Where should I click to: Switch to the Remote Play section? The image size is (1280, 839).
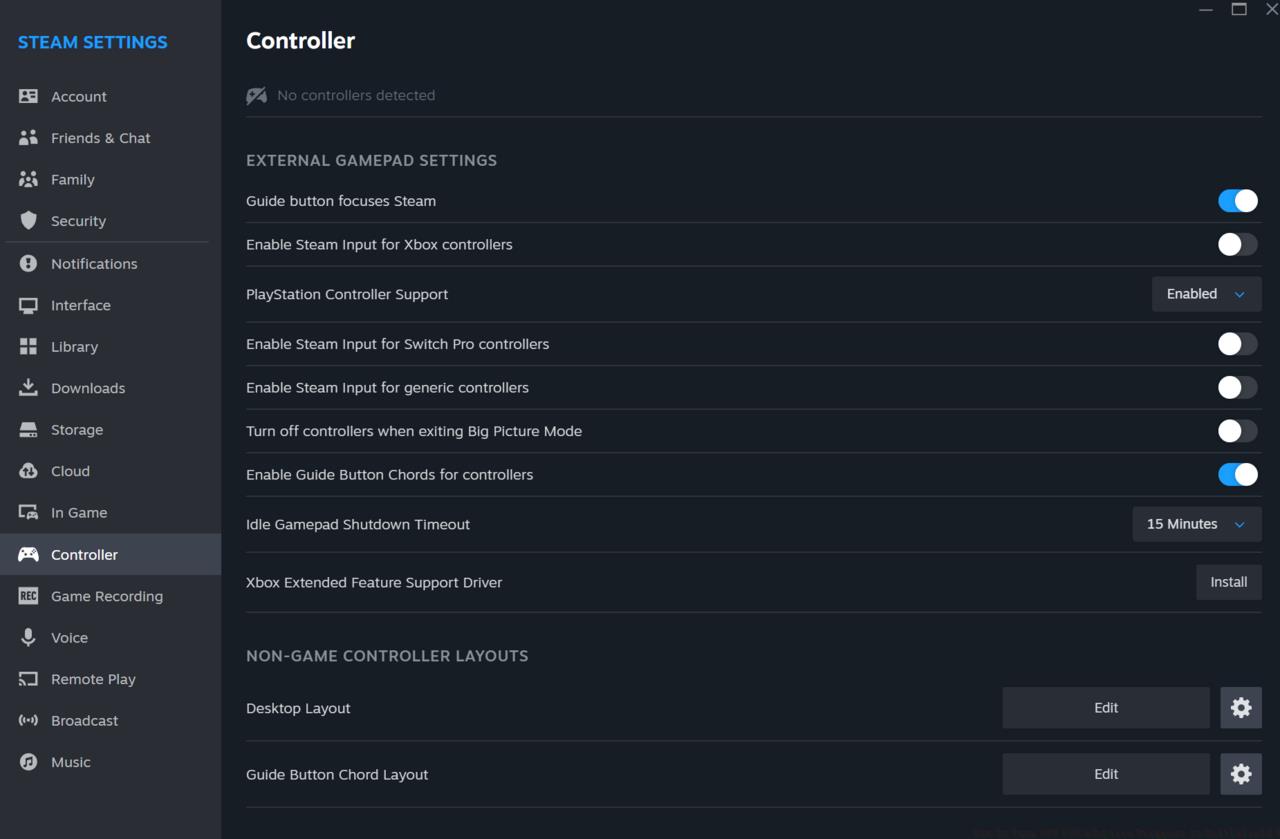[93, 679]
